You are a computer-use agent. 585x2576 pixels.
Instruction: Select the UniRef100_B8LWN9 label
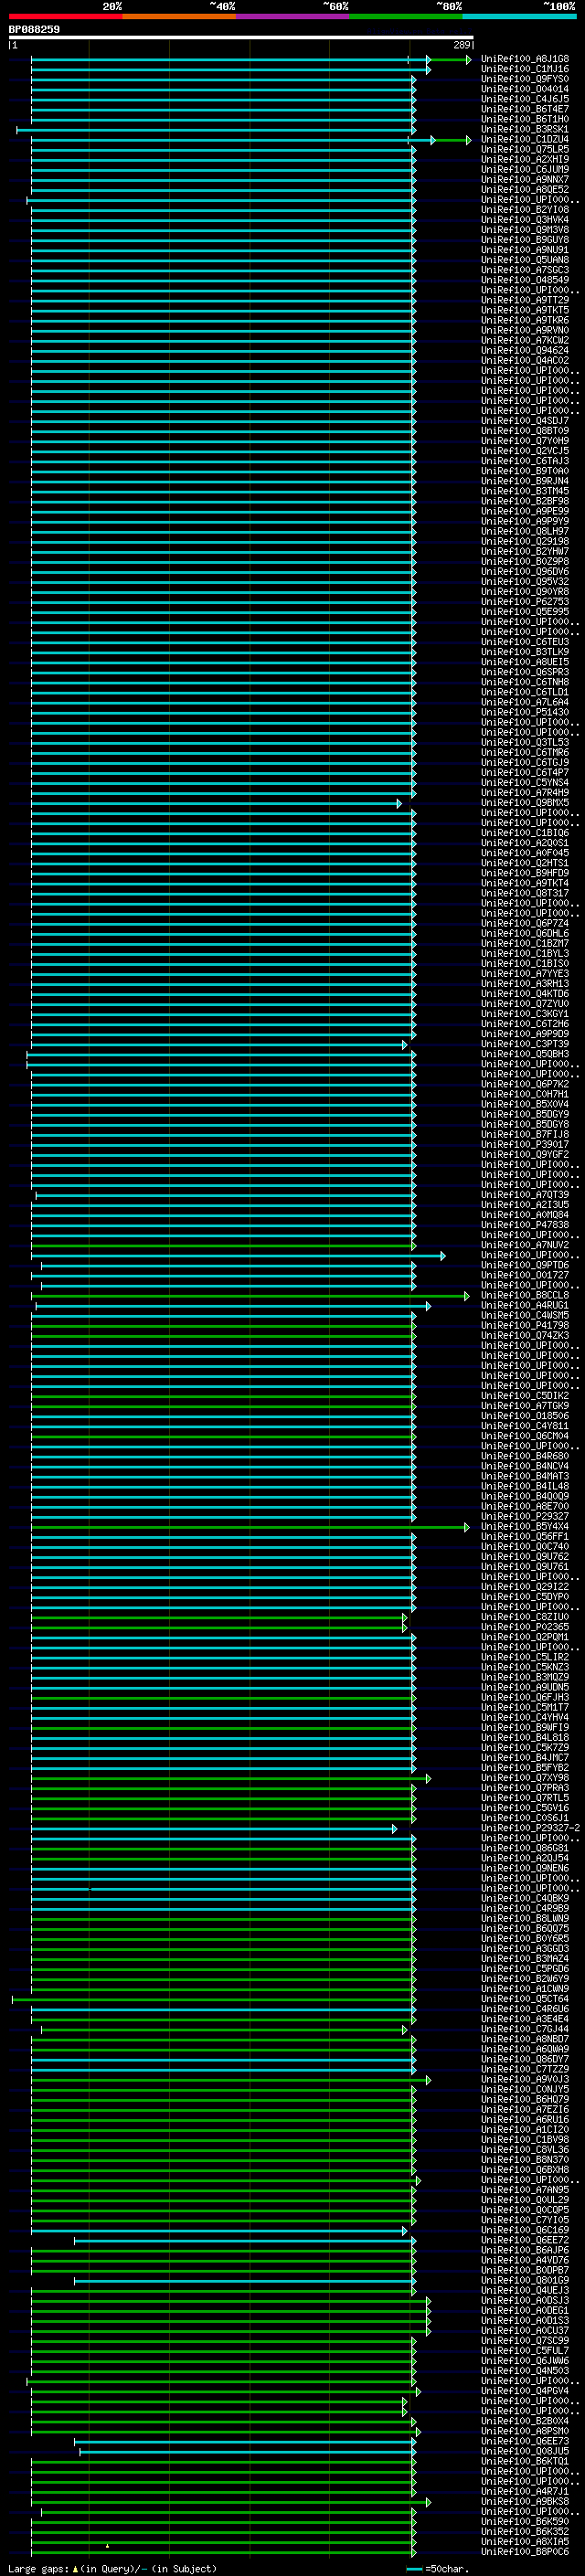pyautogui.click(x=525, y=1919)
